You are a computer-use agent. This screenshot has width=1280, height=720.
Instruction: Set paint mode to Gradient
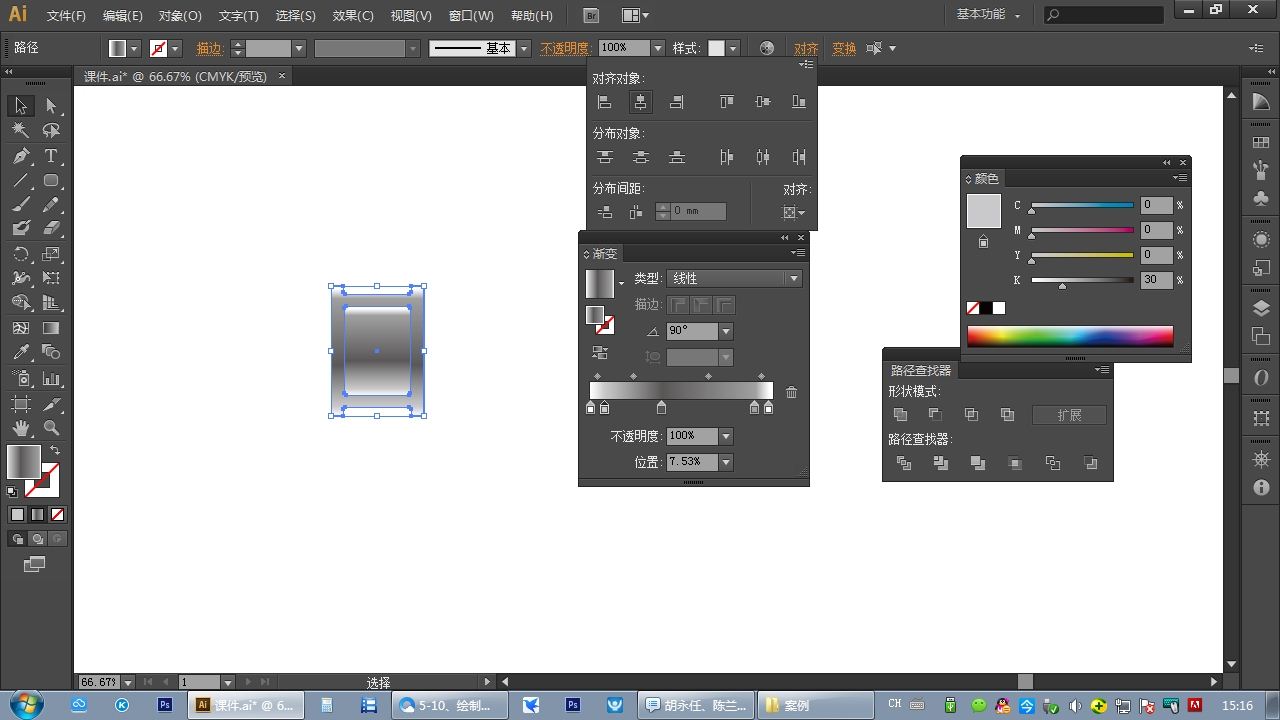tap(37, 515)
